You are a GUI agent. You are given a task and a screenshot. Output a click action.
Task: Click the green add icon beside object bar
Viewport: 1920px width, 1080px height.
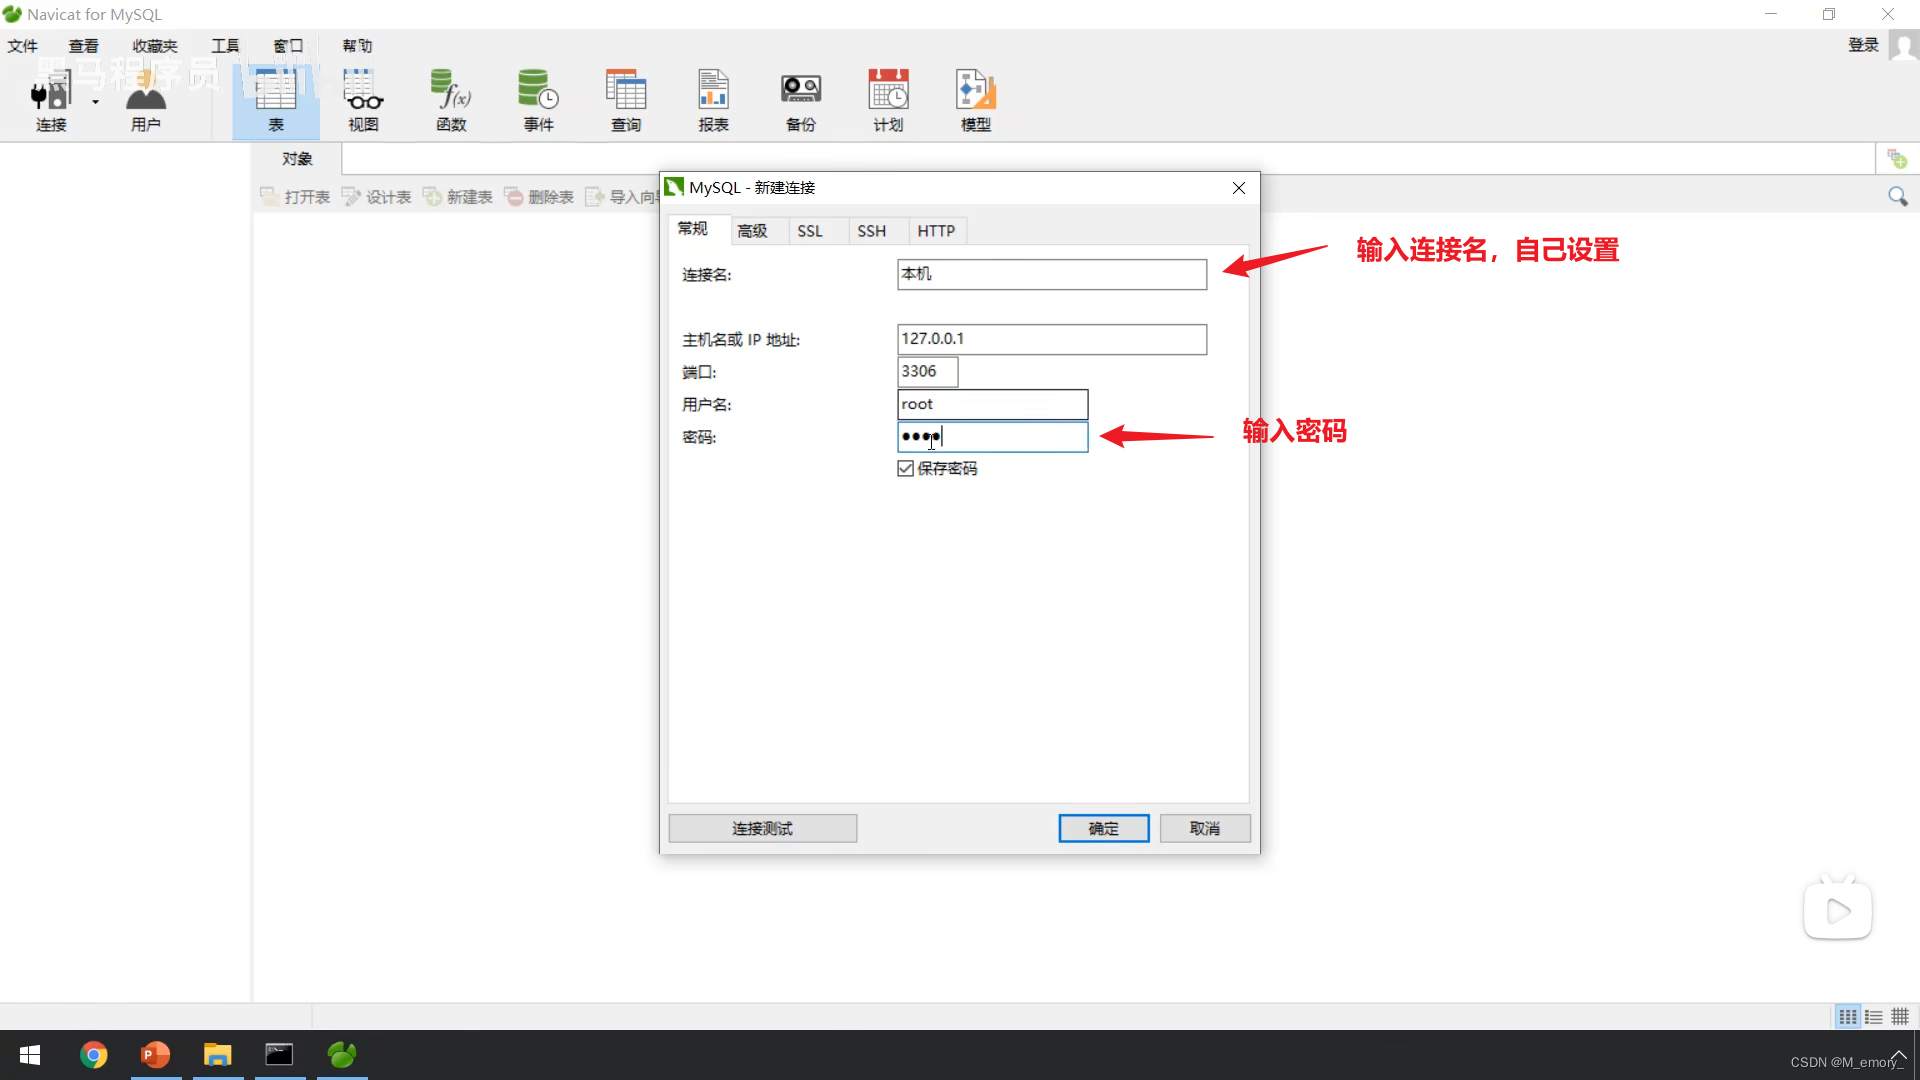click(x=1897, y=158)
